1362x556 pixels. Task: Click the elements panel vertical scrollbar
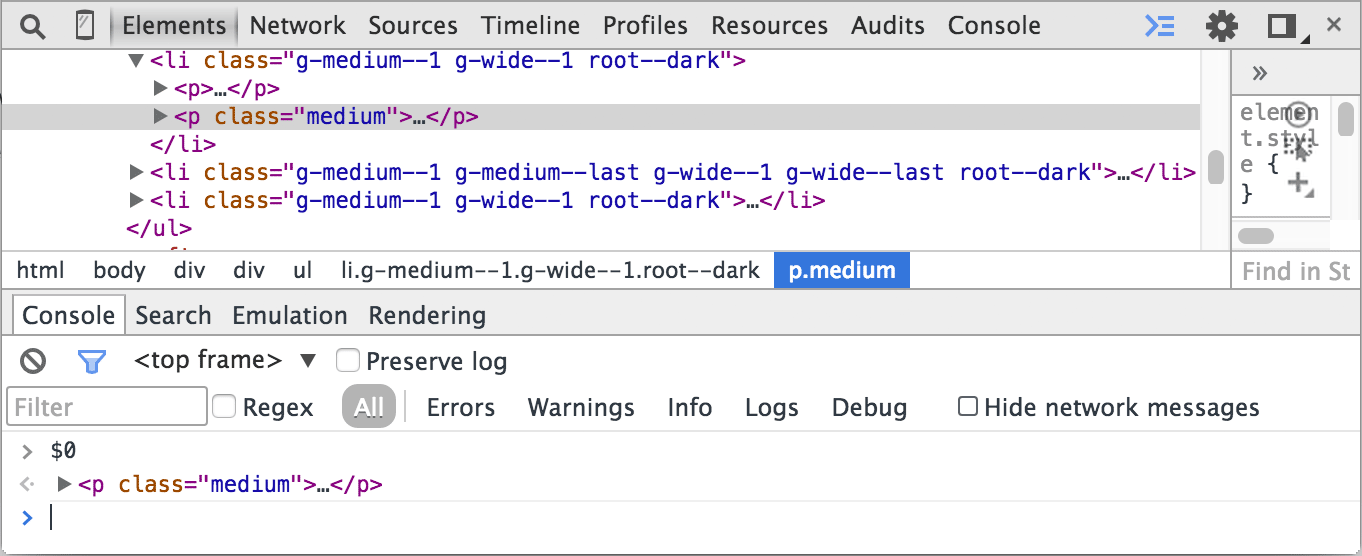coord(1215,167)
